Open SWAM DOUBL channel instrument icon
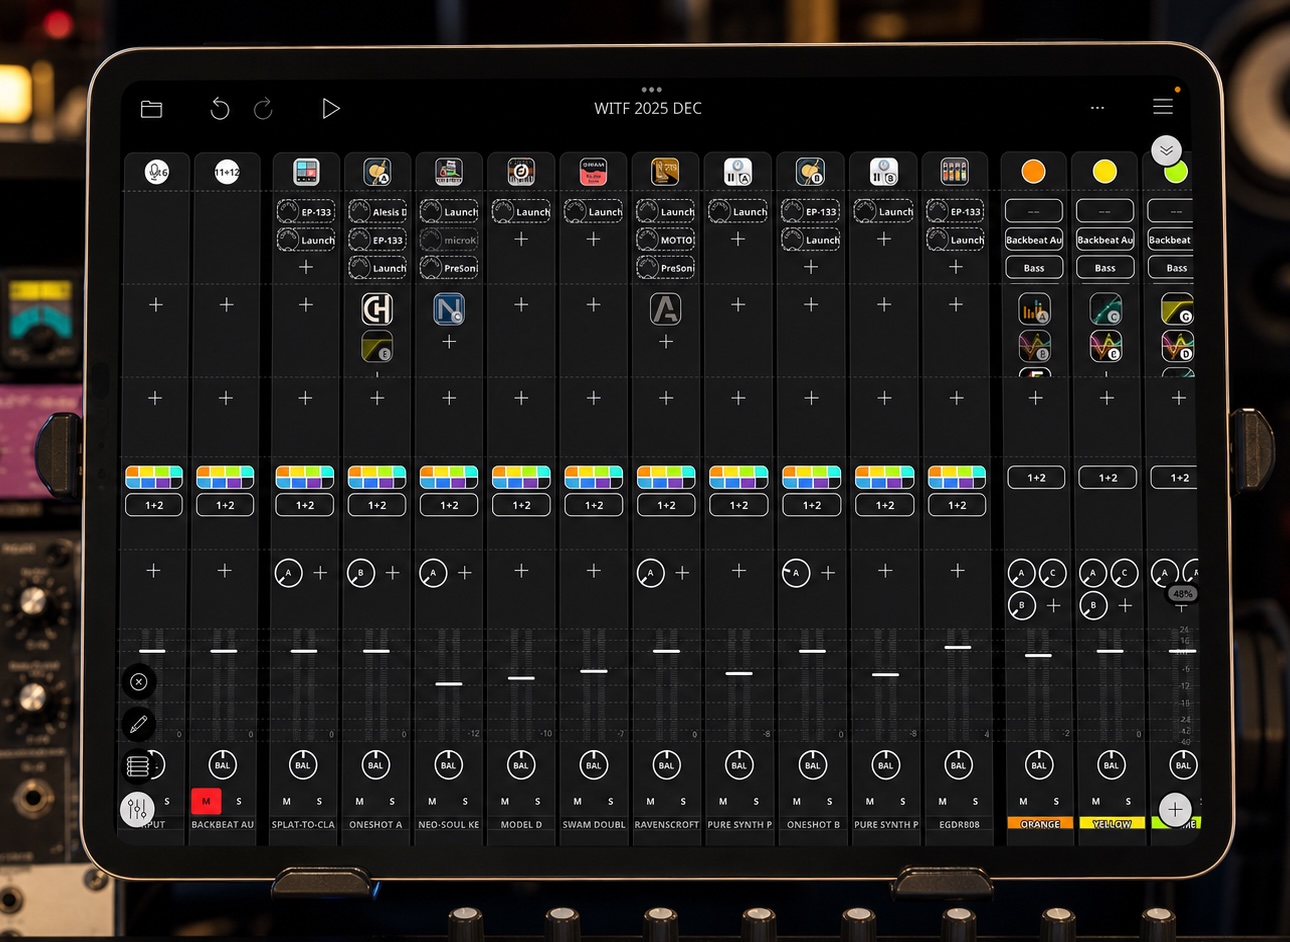1290x942 pixels. tap(594, 172)
